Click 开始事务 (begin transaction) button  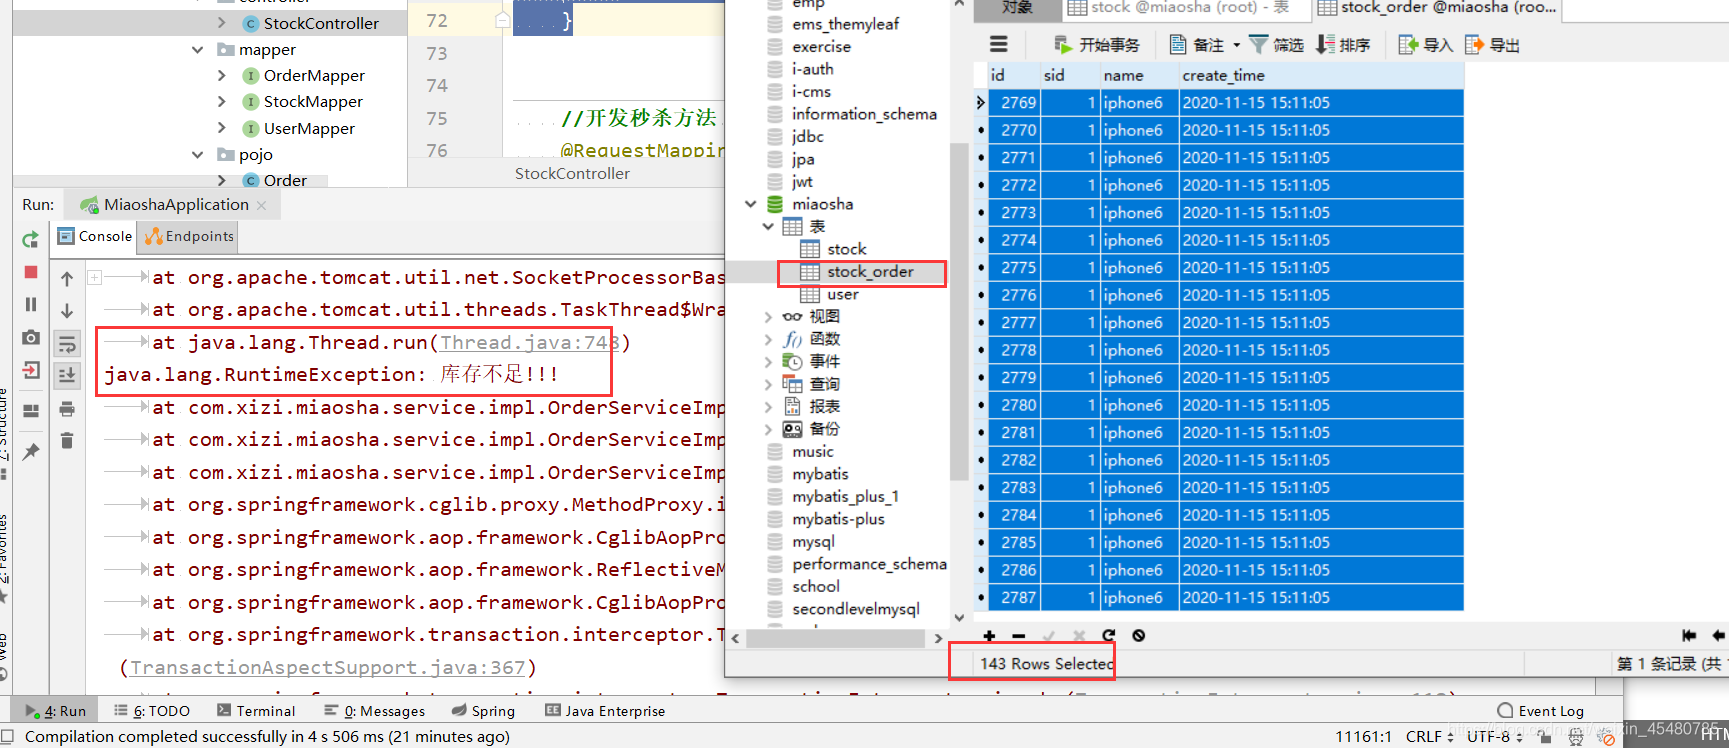point(1096,45)
